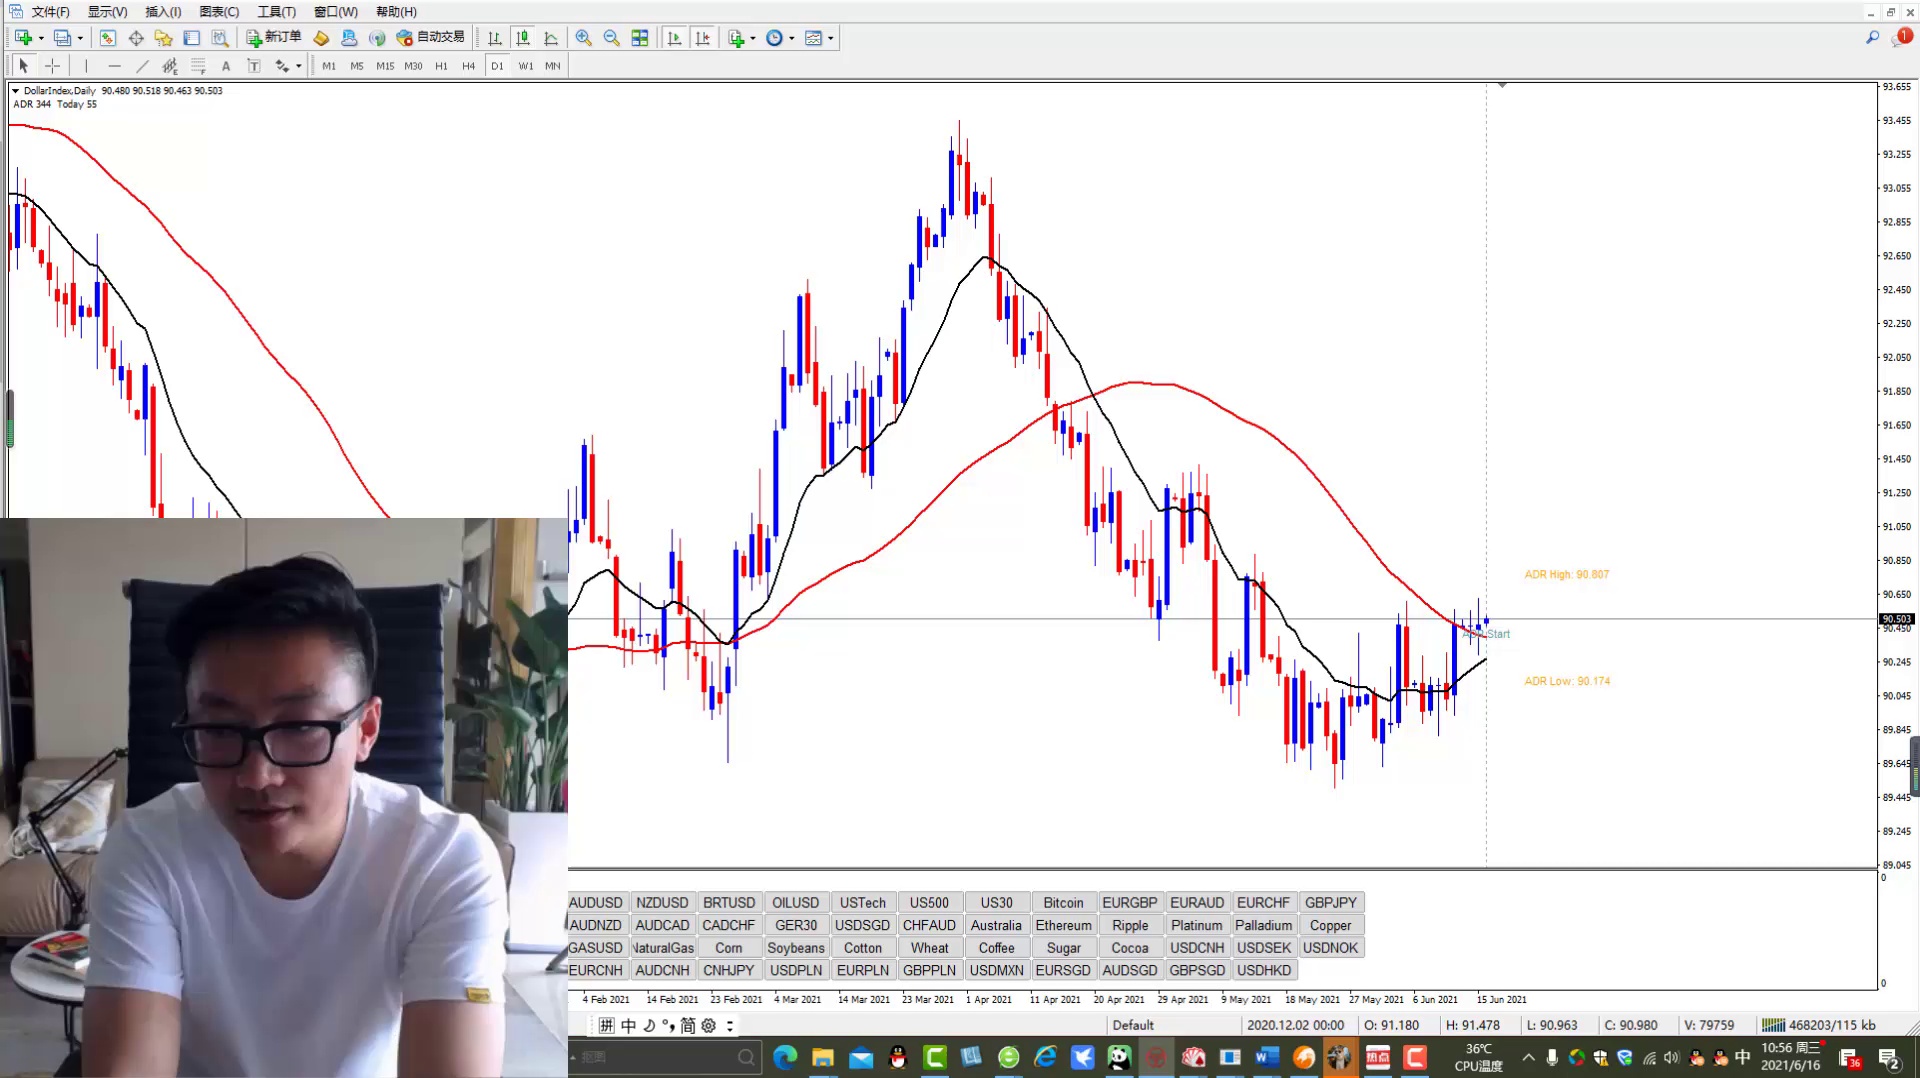This screenshot has height=1078, width=1920.
Task: Select the vertical line drawing tool
Action: (x=86, y=66)
